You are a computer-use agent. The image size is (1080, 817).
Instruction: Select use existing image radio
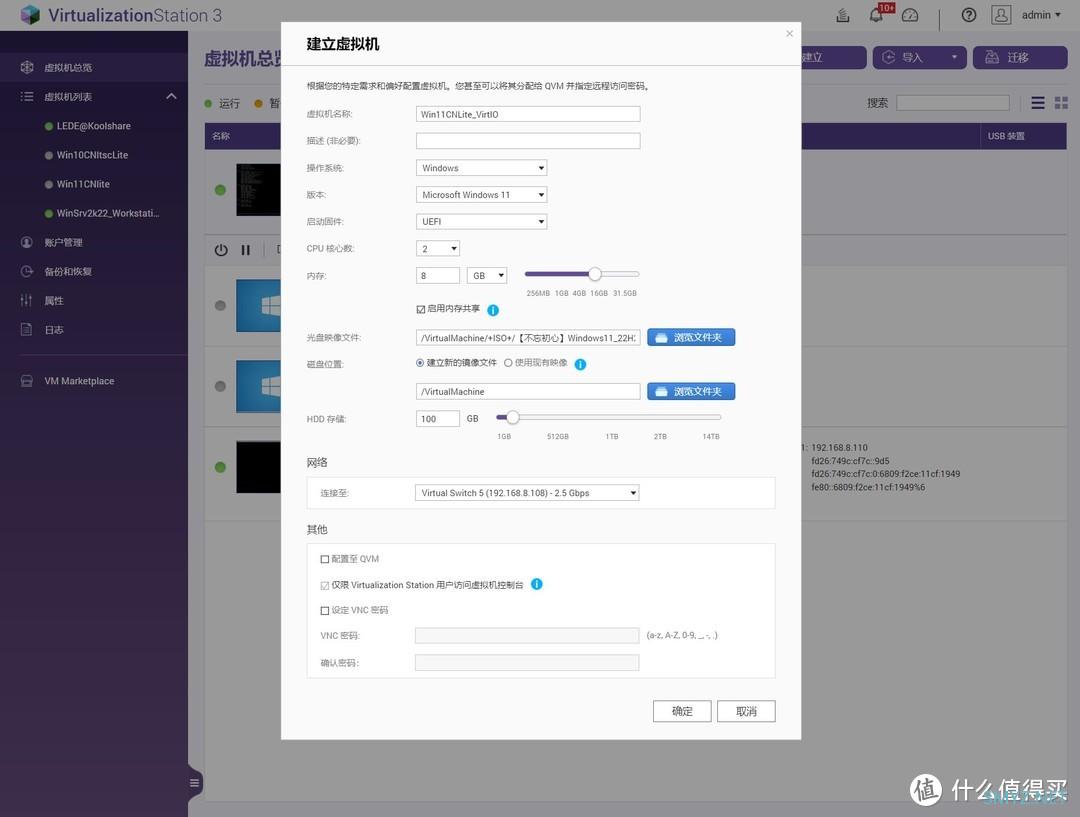508,363
